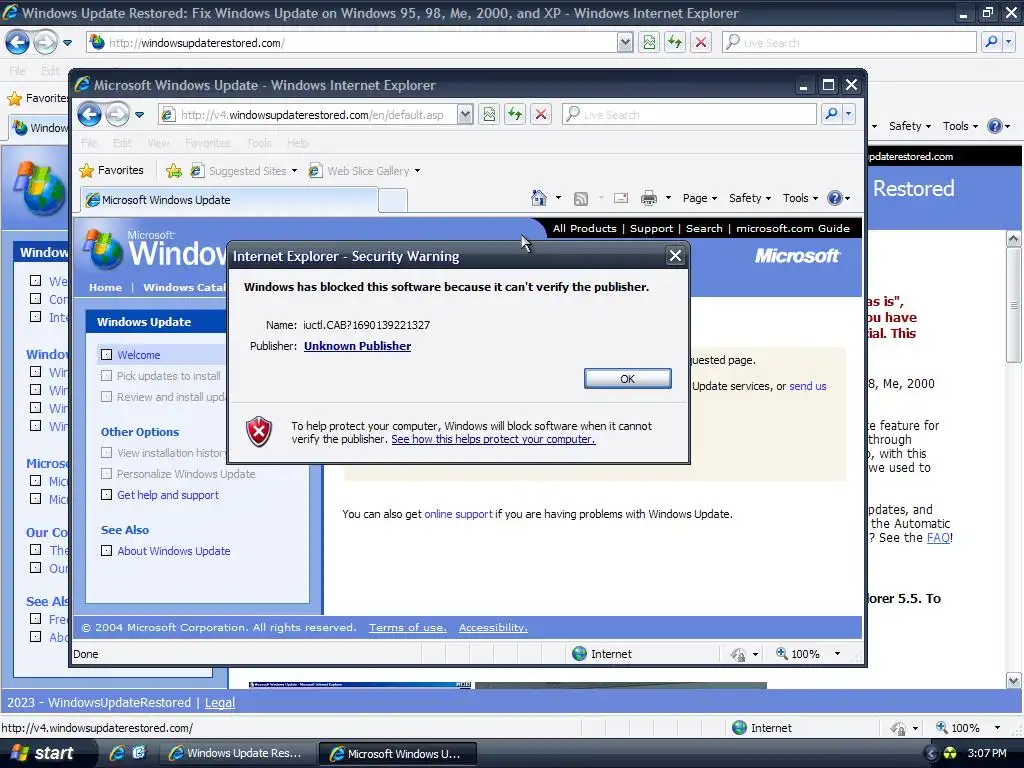1024x768 pixels.
Task: Refresh page in background window
Action: [675, 43]
